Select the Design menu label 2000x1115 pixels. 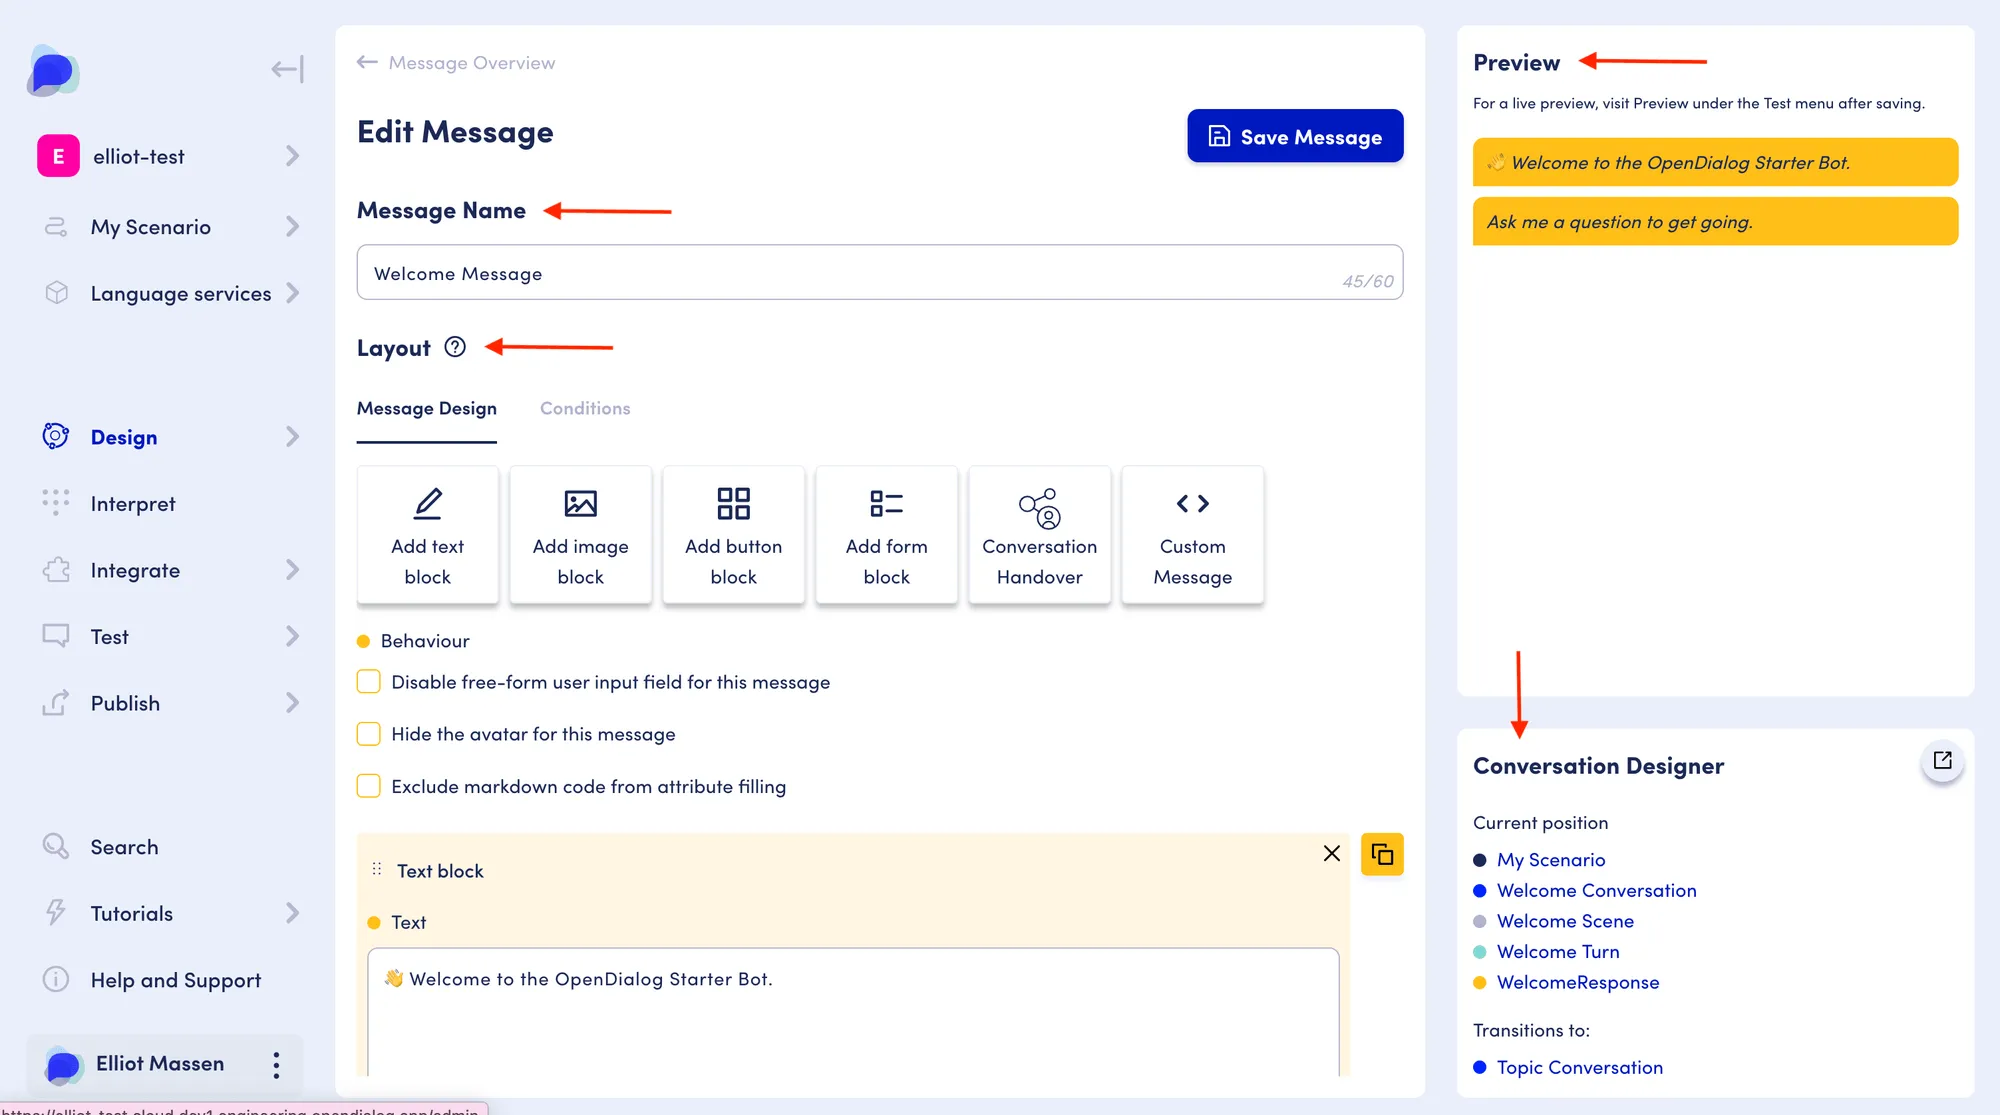tap(124, 437)
